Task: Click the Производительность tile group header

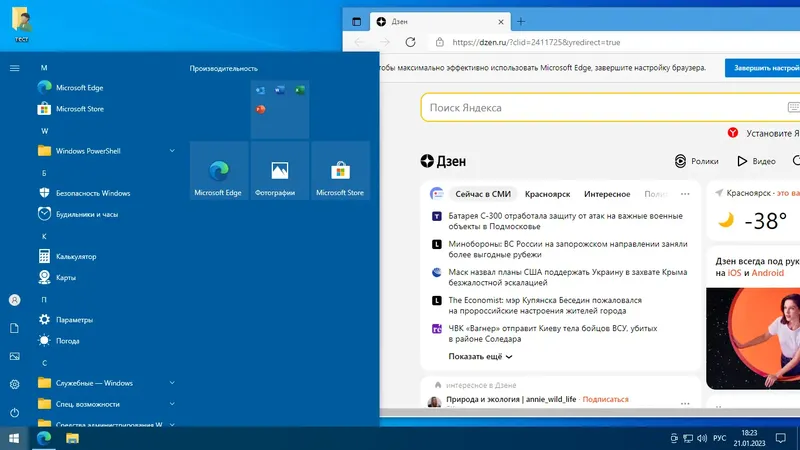Action: (223, 68)
